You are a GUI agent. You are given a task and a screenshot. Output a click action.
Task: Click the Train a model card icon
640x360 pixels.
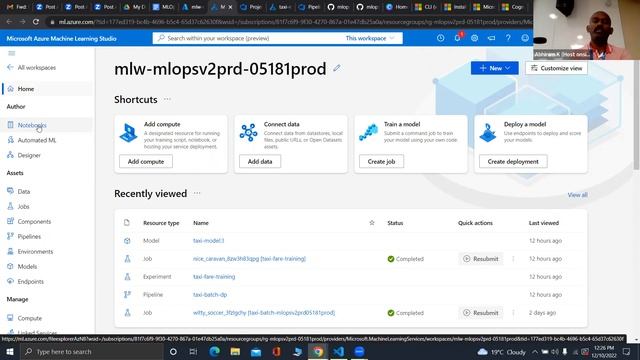tap(368, 133)
